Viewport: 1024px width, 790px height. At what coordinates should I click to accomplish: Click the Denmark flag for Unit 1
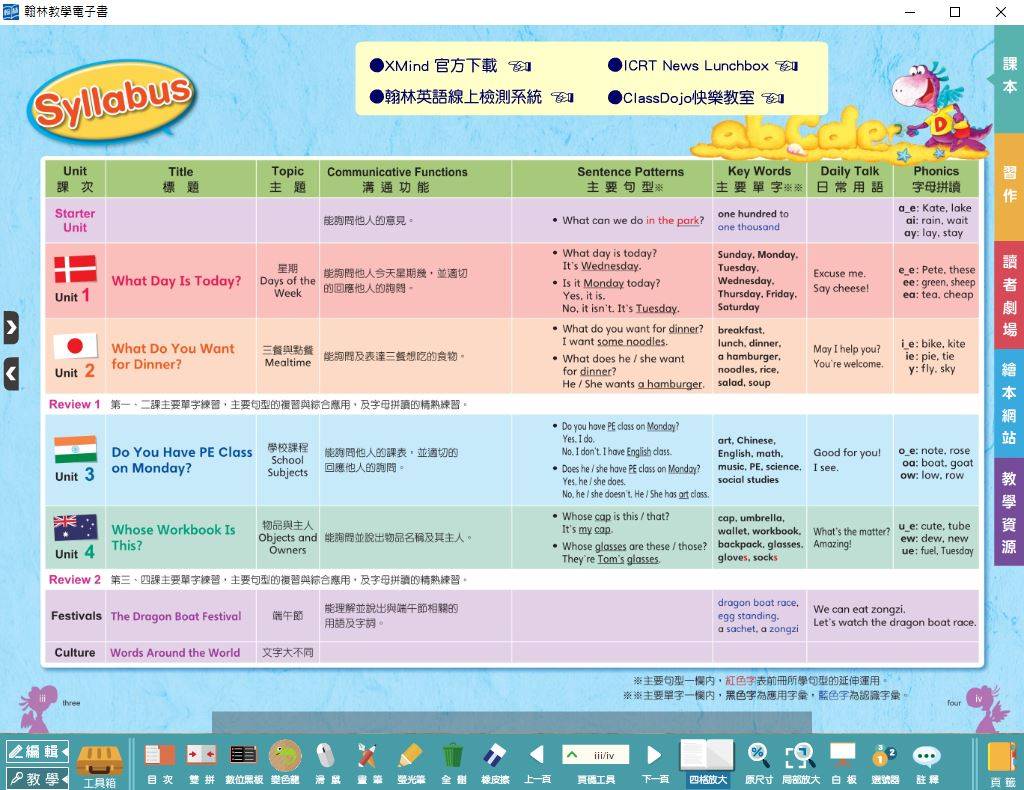coord(75,268)
